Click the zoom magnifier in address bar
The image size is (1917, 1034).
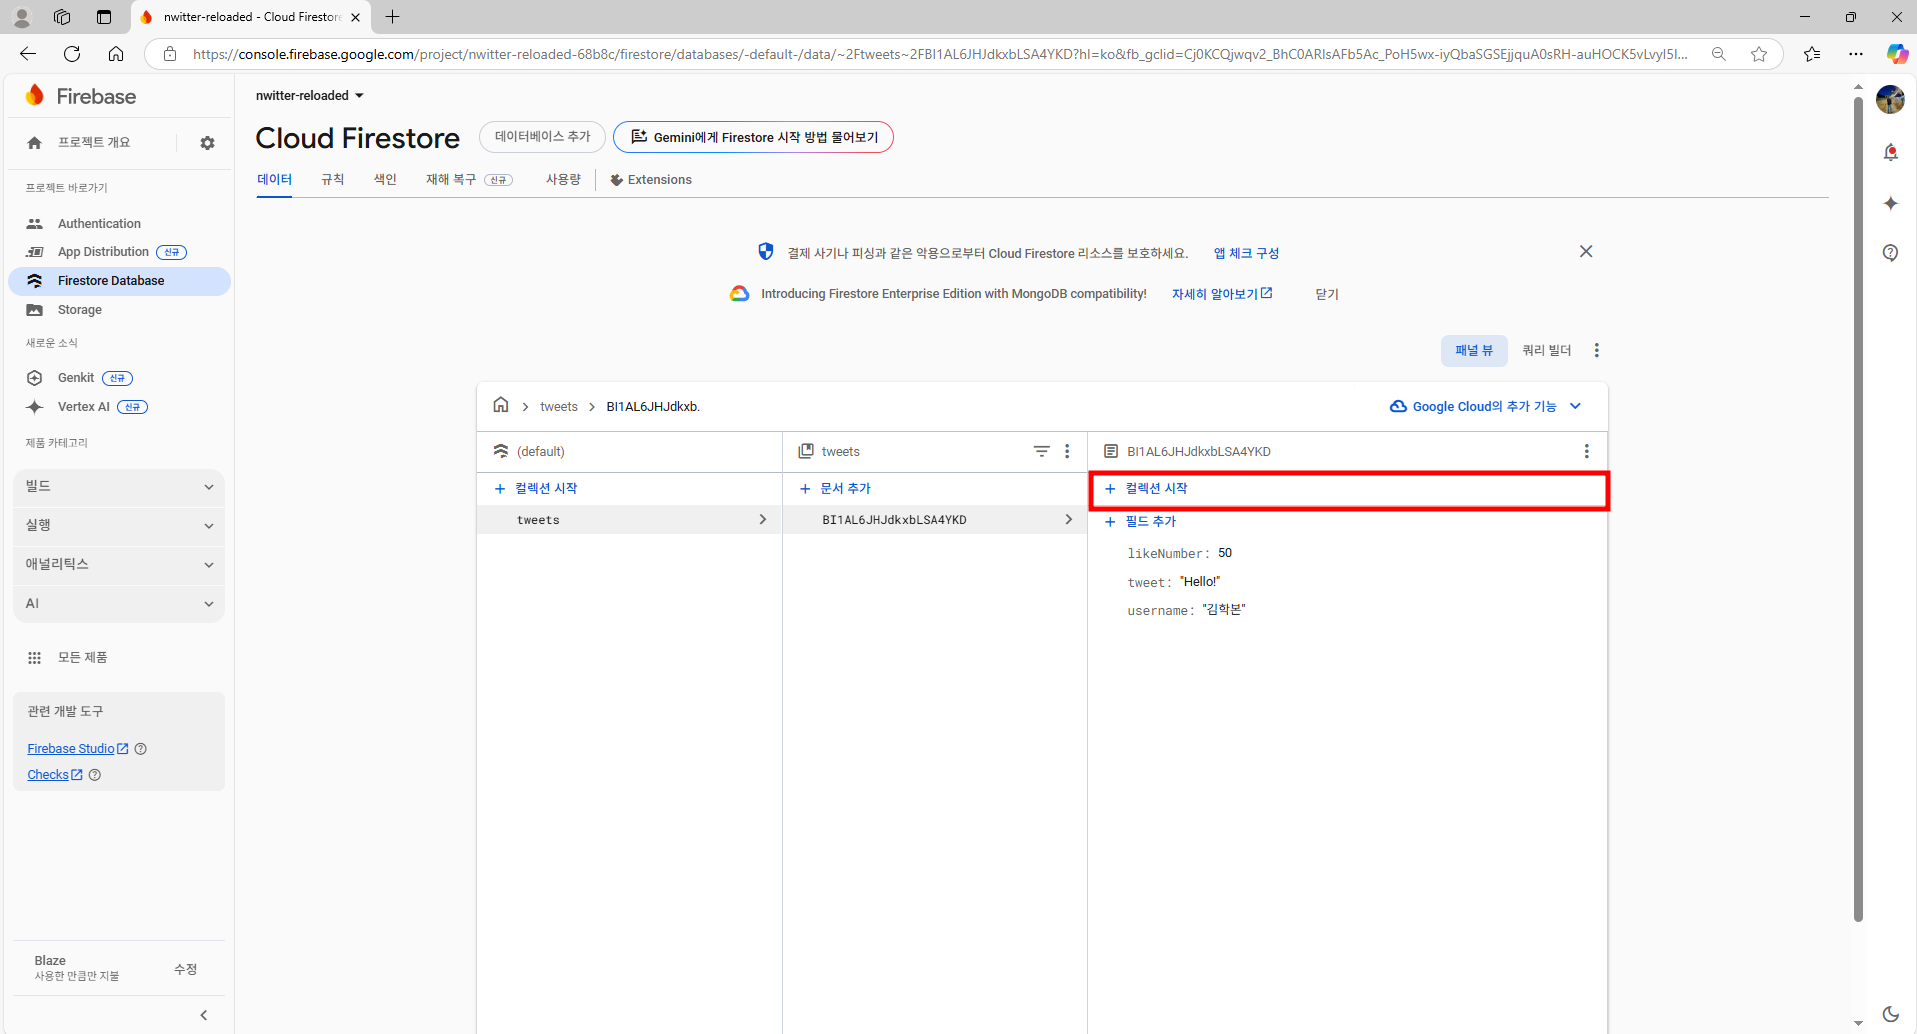[x=1719, y=54]
